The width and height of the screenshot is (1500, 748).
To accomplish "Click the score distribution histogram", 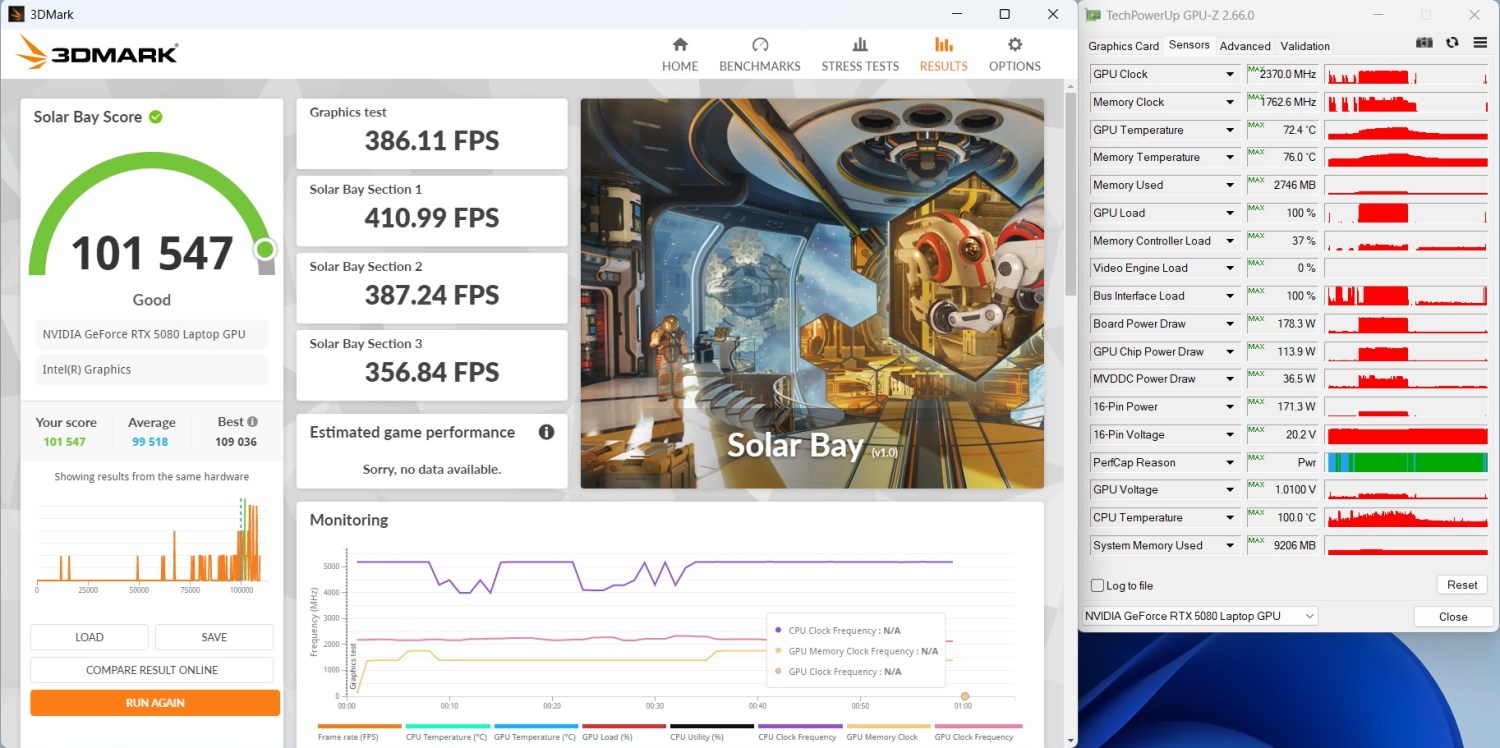I will point(148,540).
